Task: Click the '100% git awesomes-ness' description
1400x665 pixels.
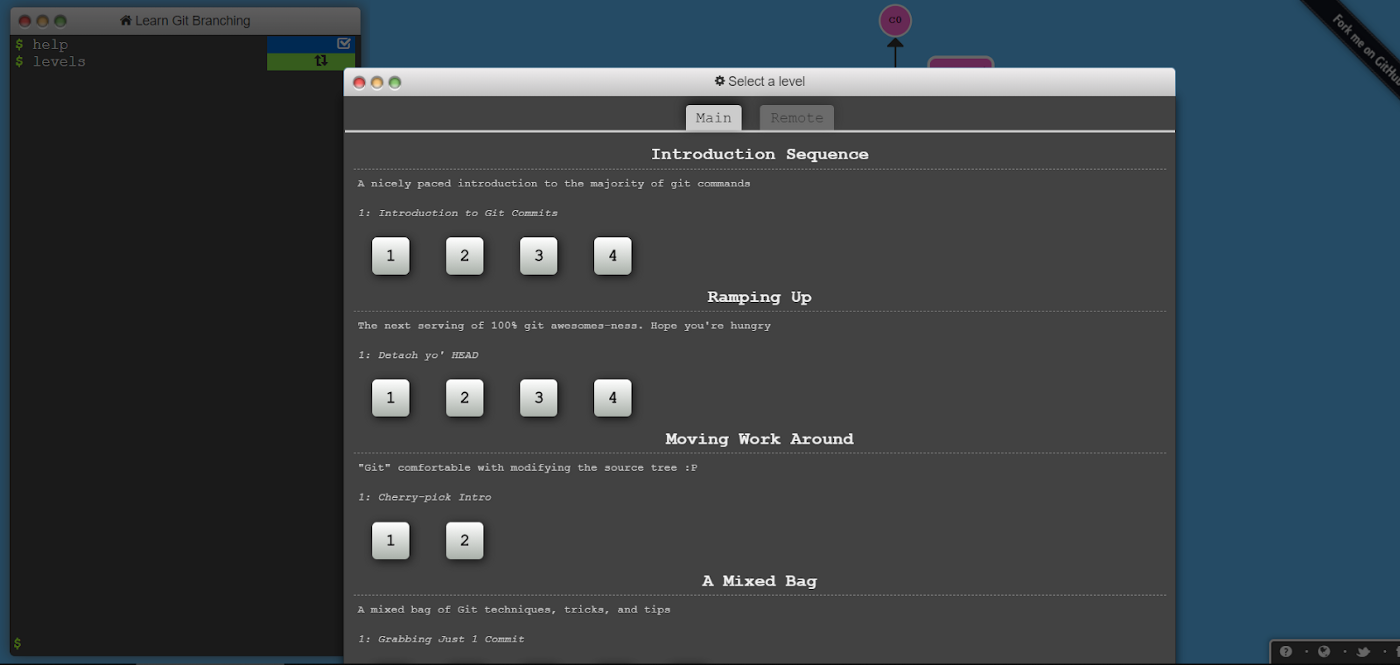Action: click(x=564, y=325)
